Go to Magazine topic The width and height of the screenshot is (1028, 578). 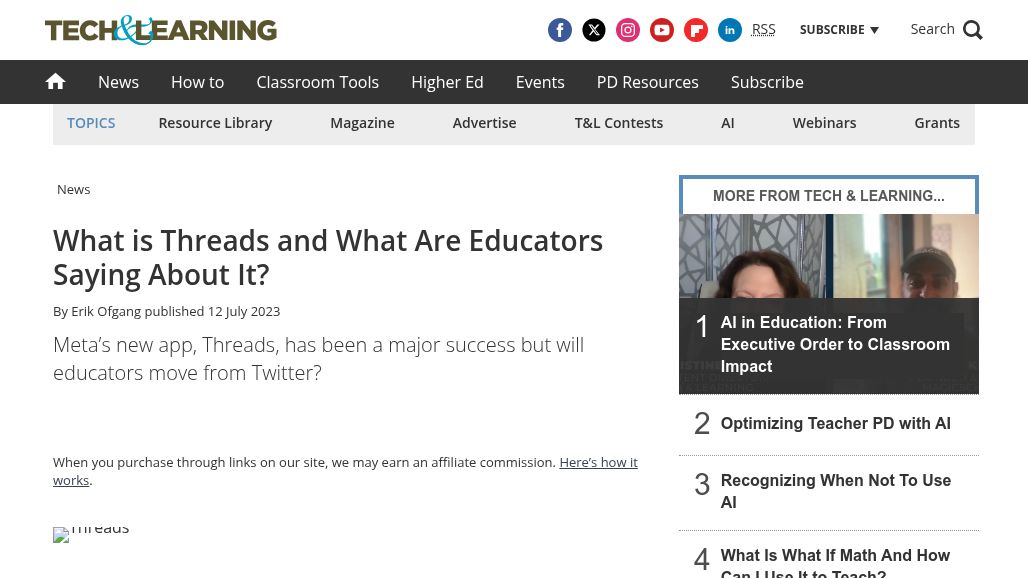(x=362, y=123)
